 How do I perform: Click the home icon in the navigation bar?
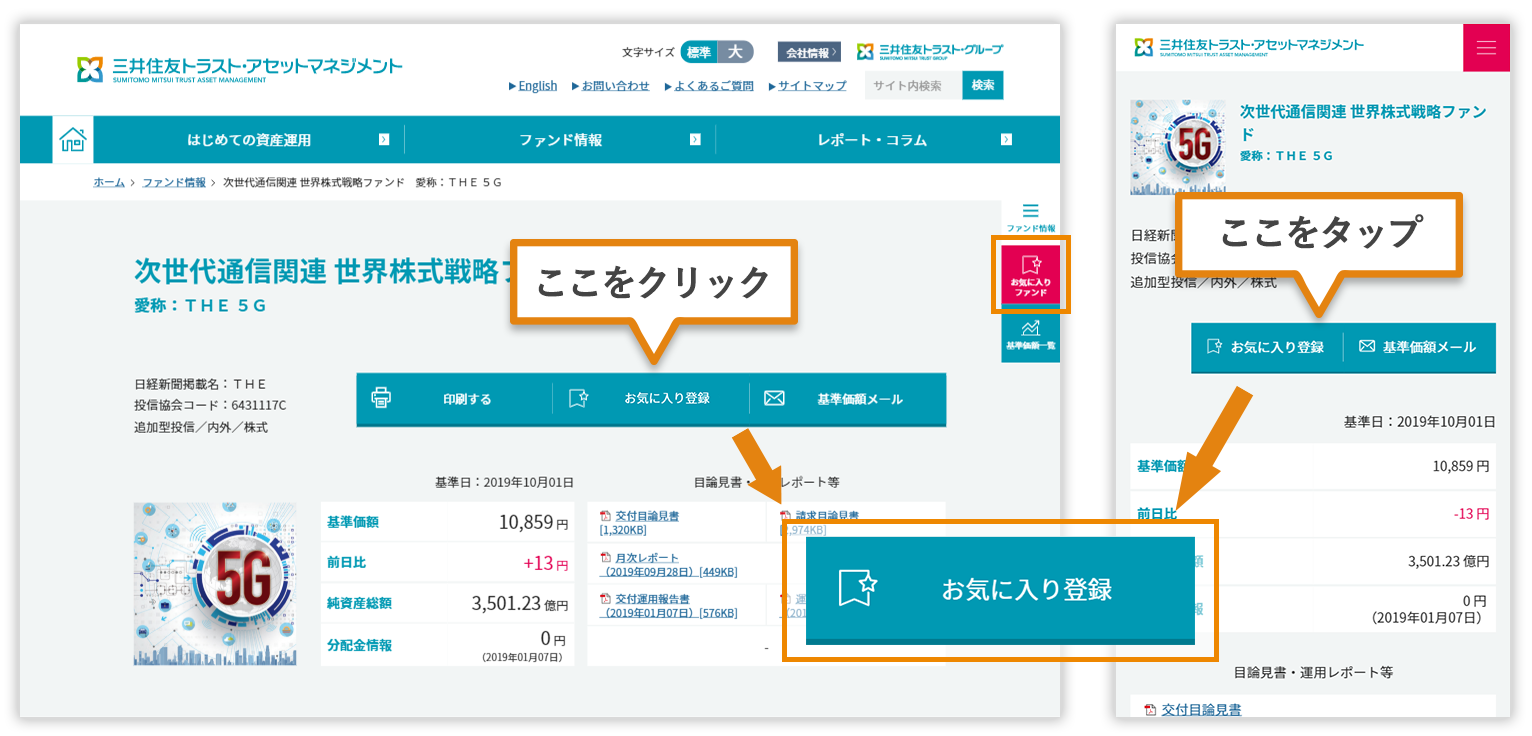[x=73, y=140]
